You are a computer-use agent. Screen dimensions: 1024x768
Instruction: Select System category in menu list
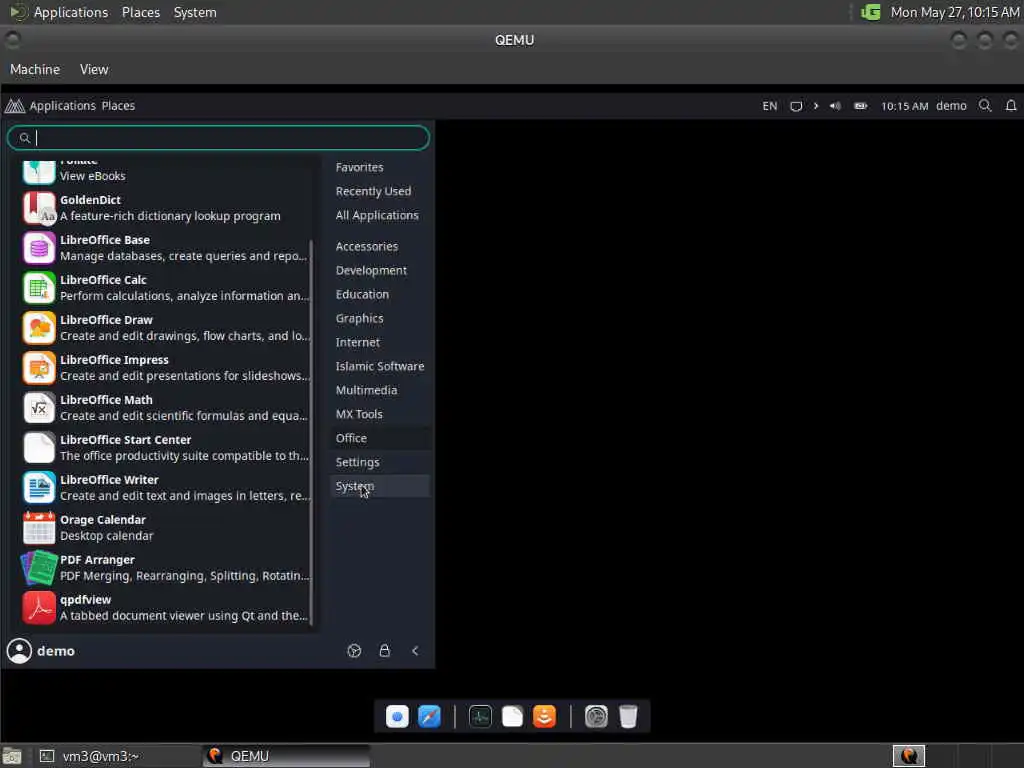coord(380,486)
